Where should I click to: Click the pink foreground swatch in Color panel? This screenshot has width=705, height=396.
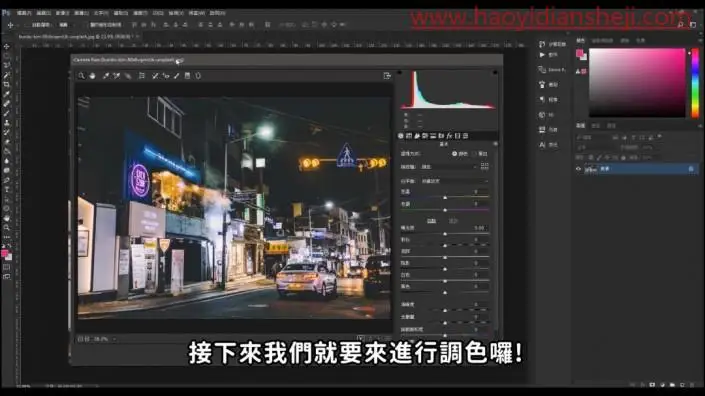click(x=580, y=53)
